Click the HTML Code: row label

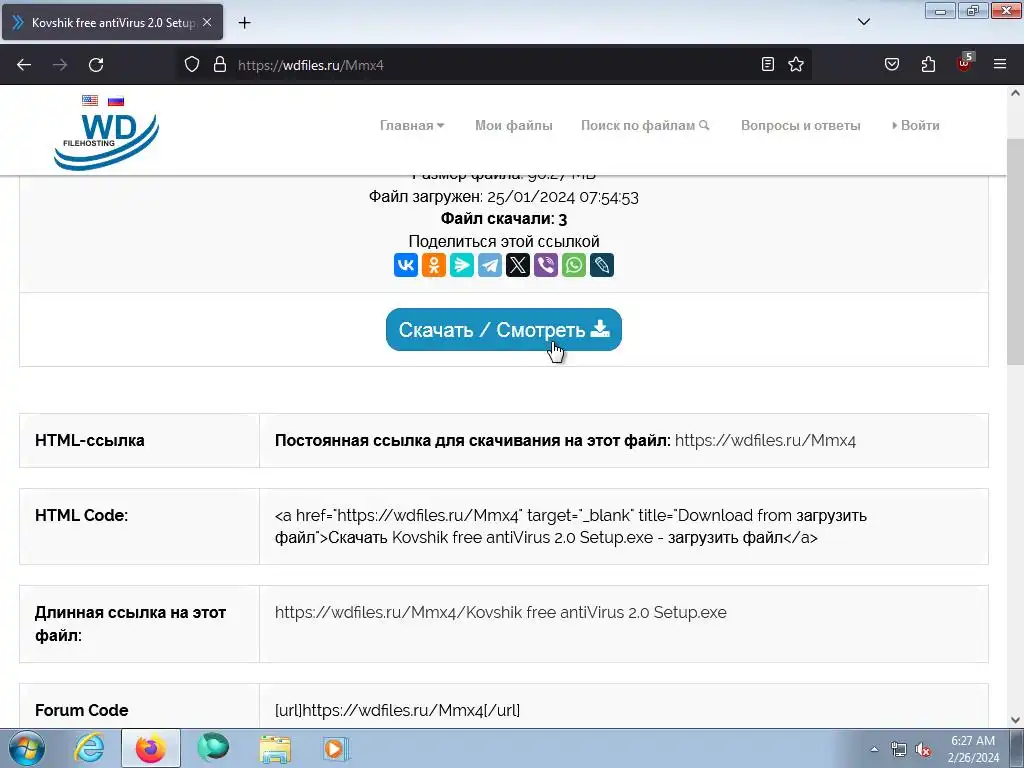81,515
